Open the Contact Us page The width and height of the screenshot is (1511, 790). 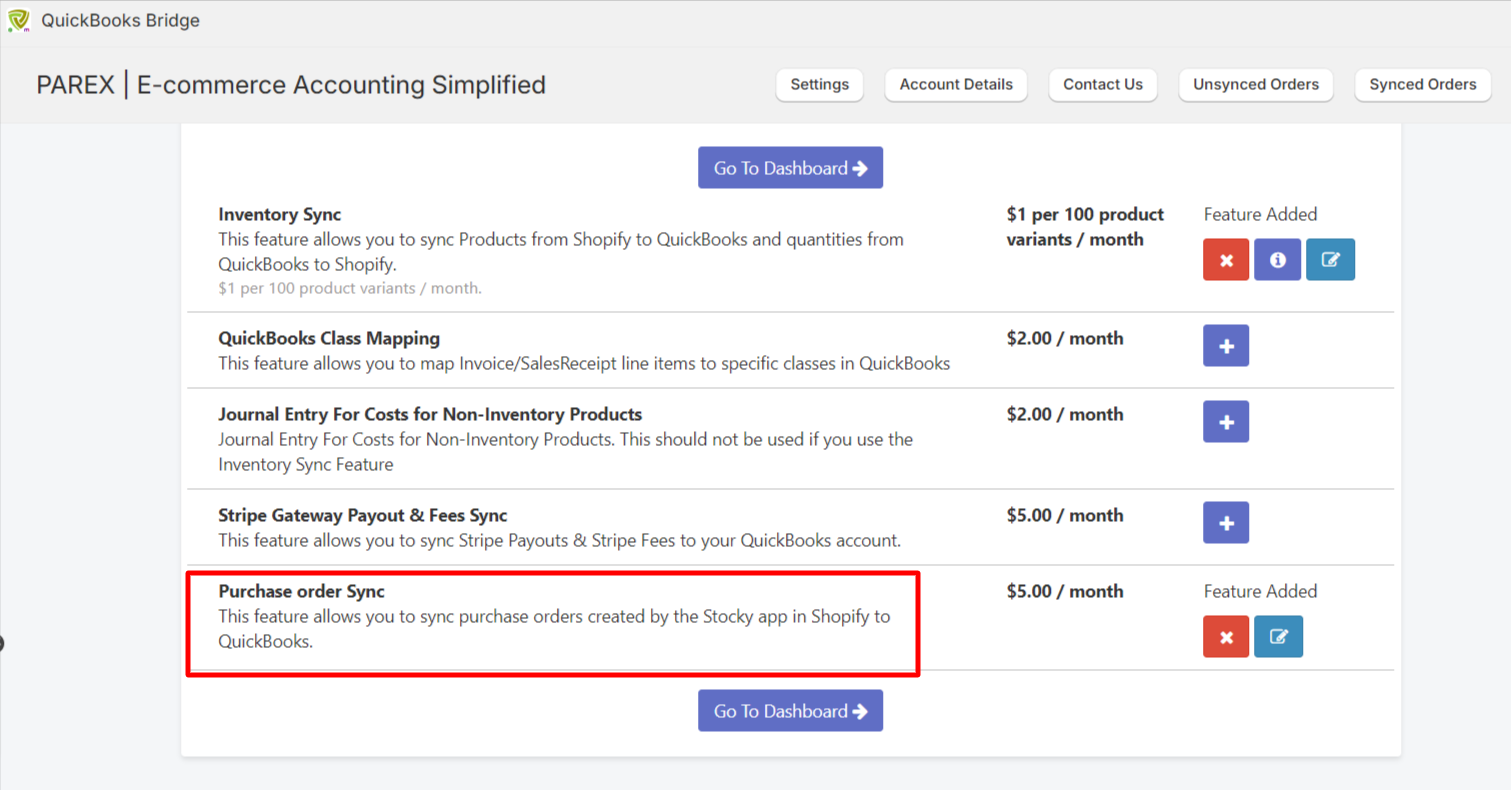[1102, 85]
